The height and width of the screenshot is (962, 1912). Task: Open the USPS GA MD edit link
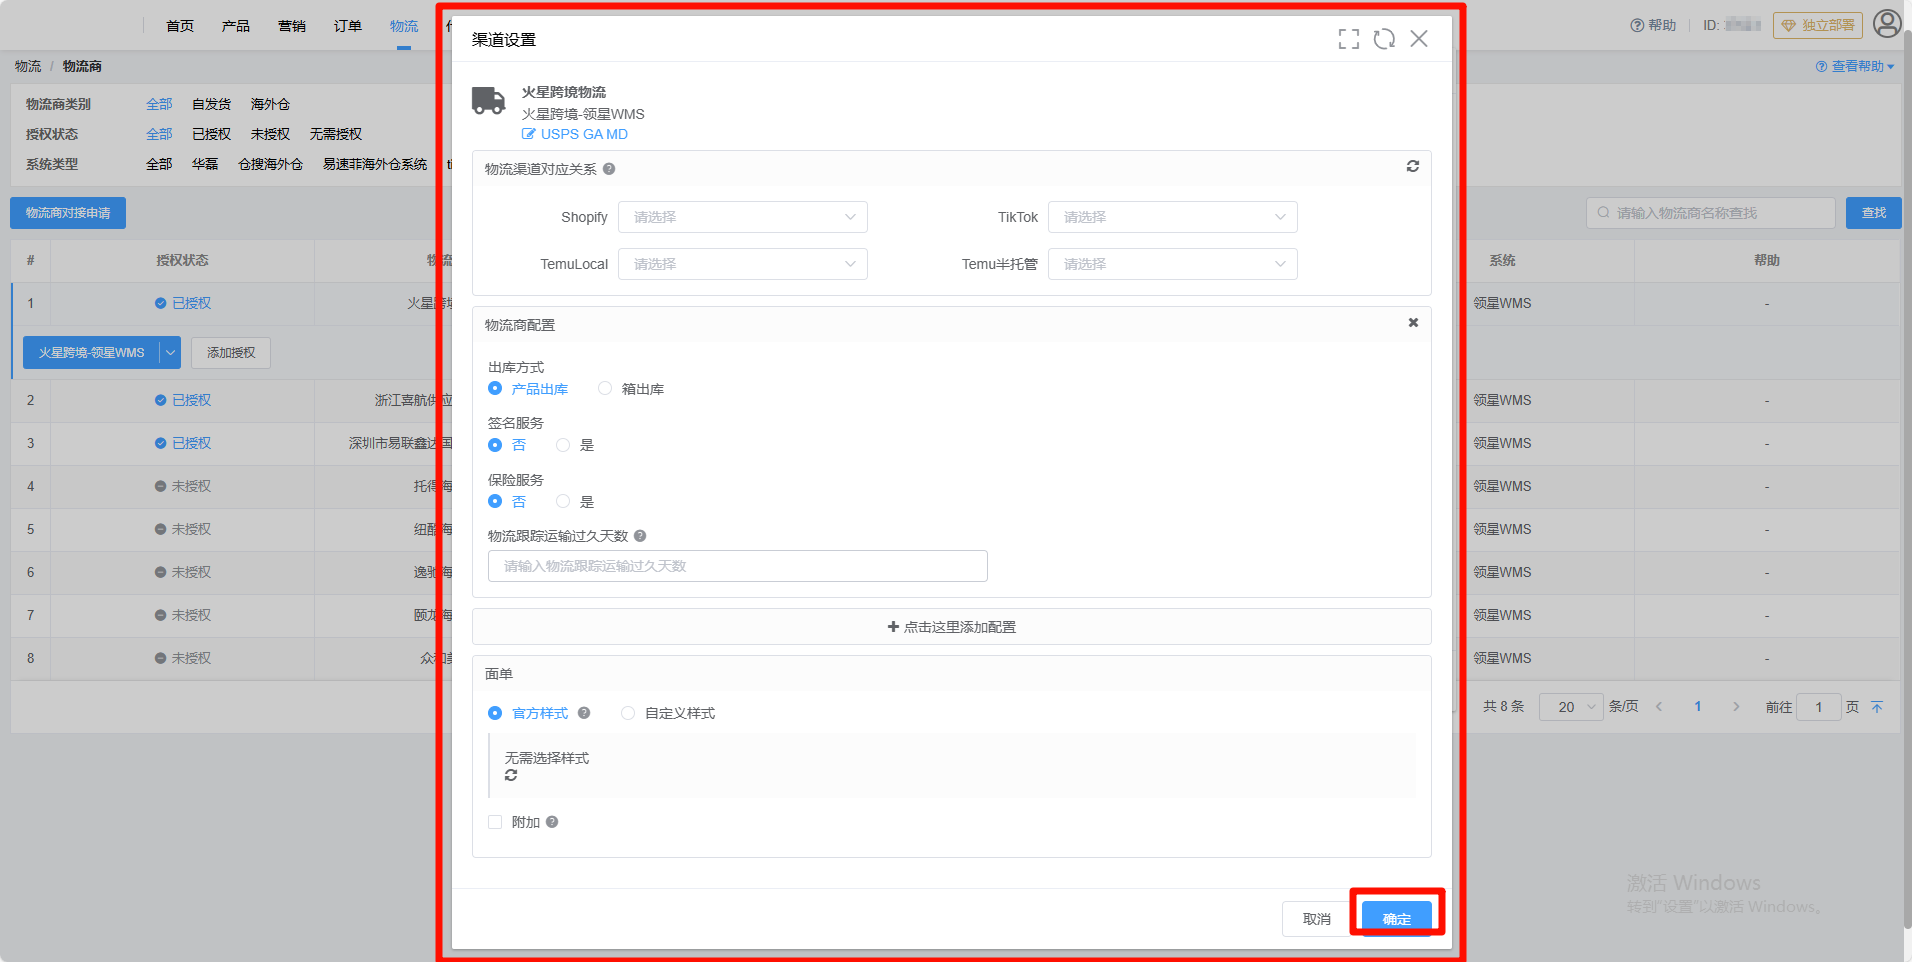click(x=575, y=134)
